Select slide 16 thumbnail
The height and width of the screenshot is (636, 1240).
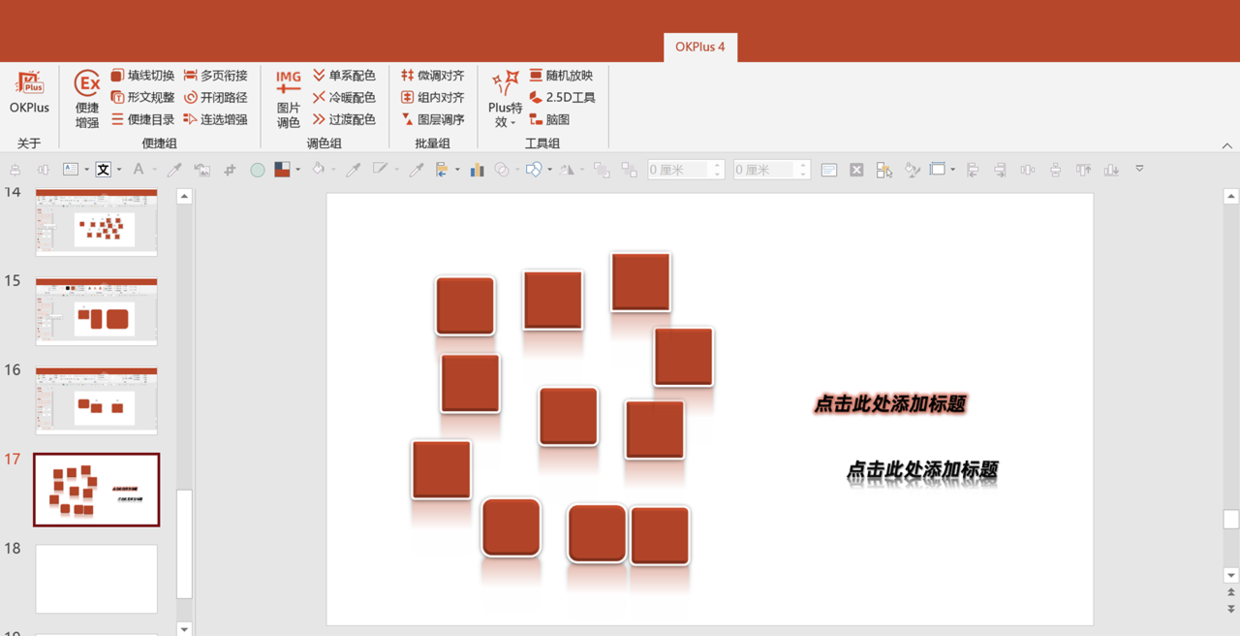coord(97,400)
